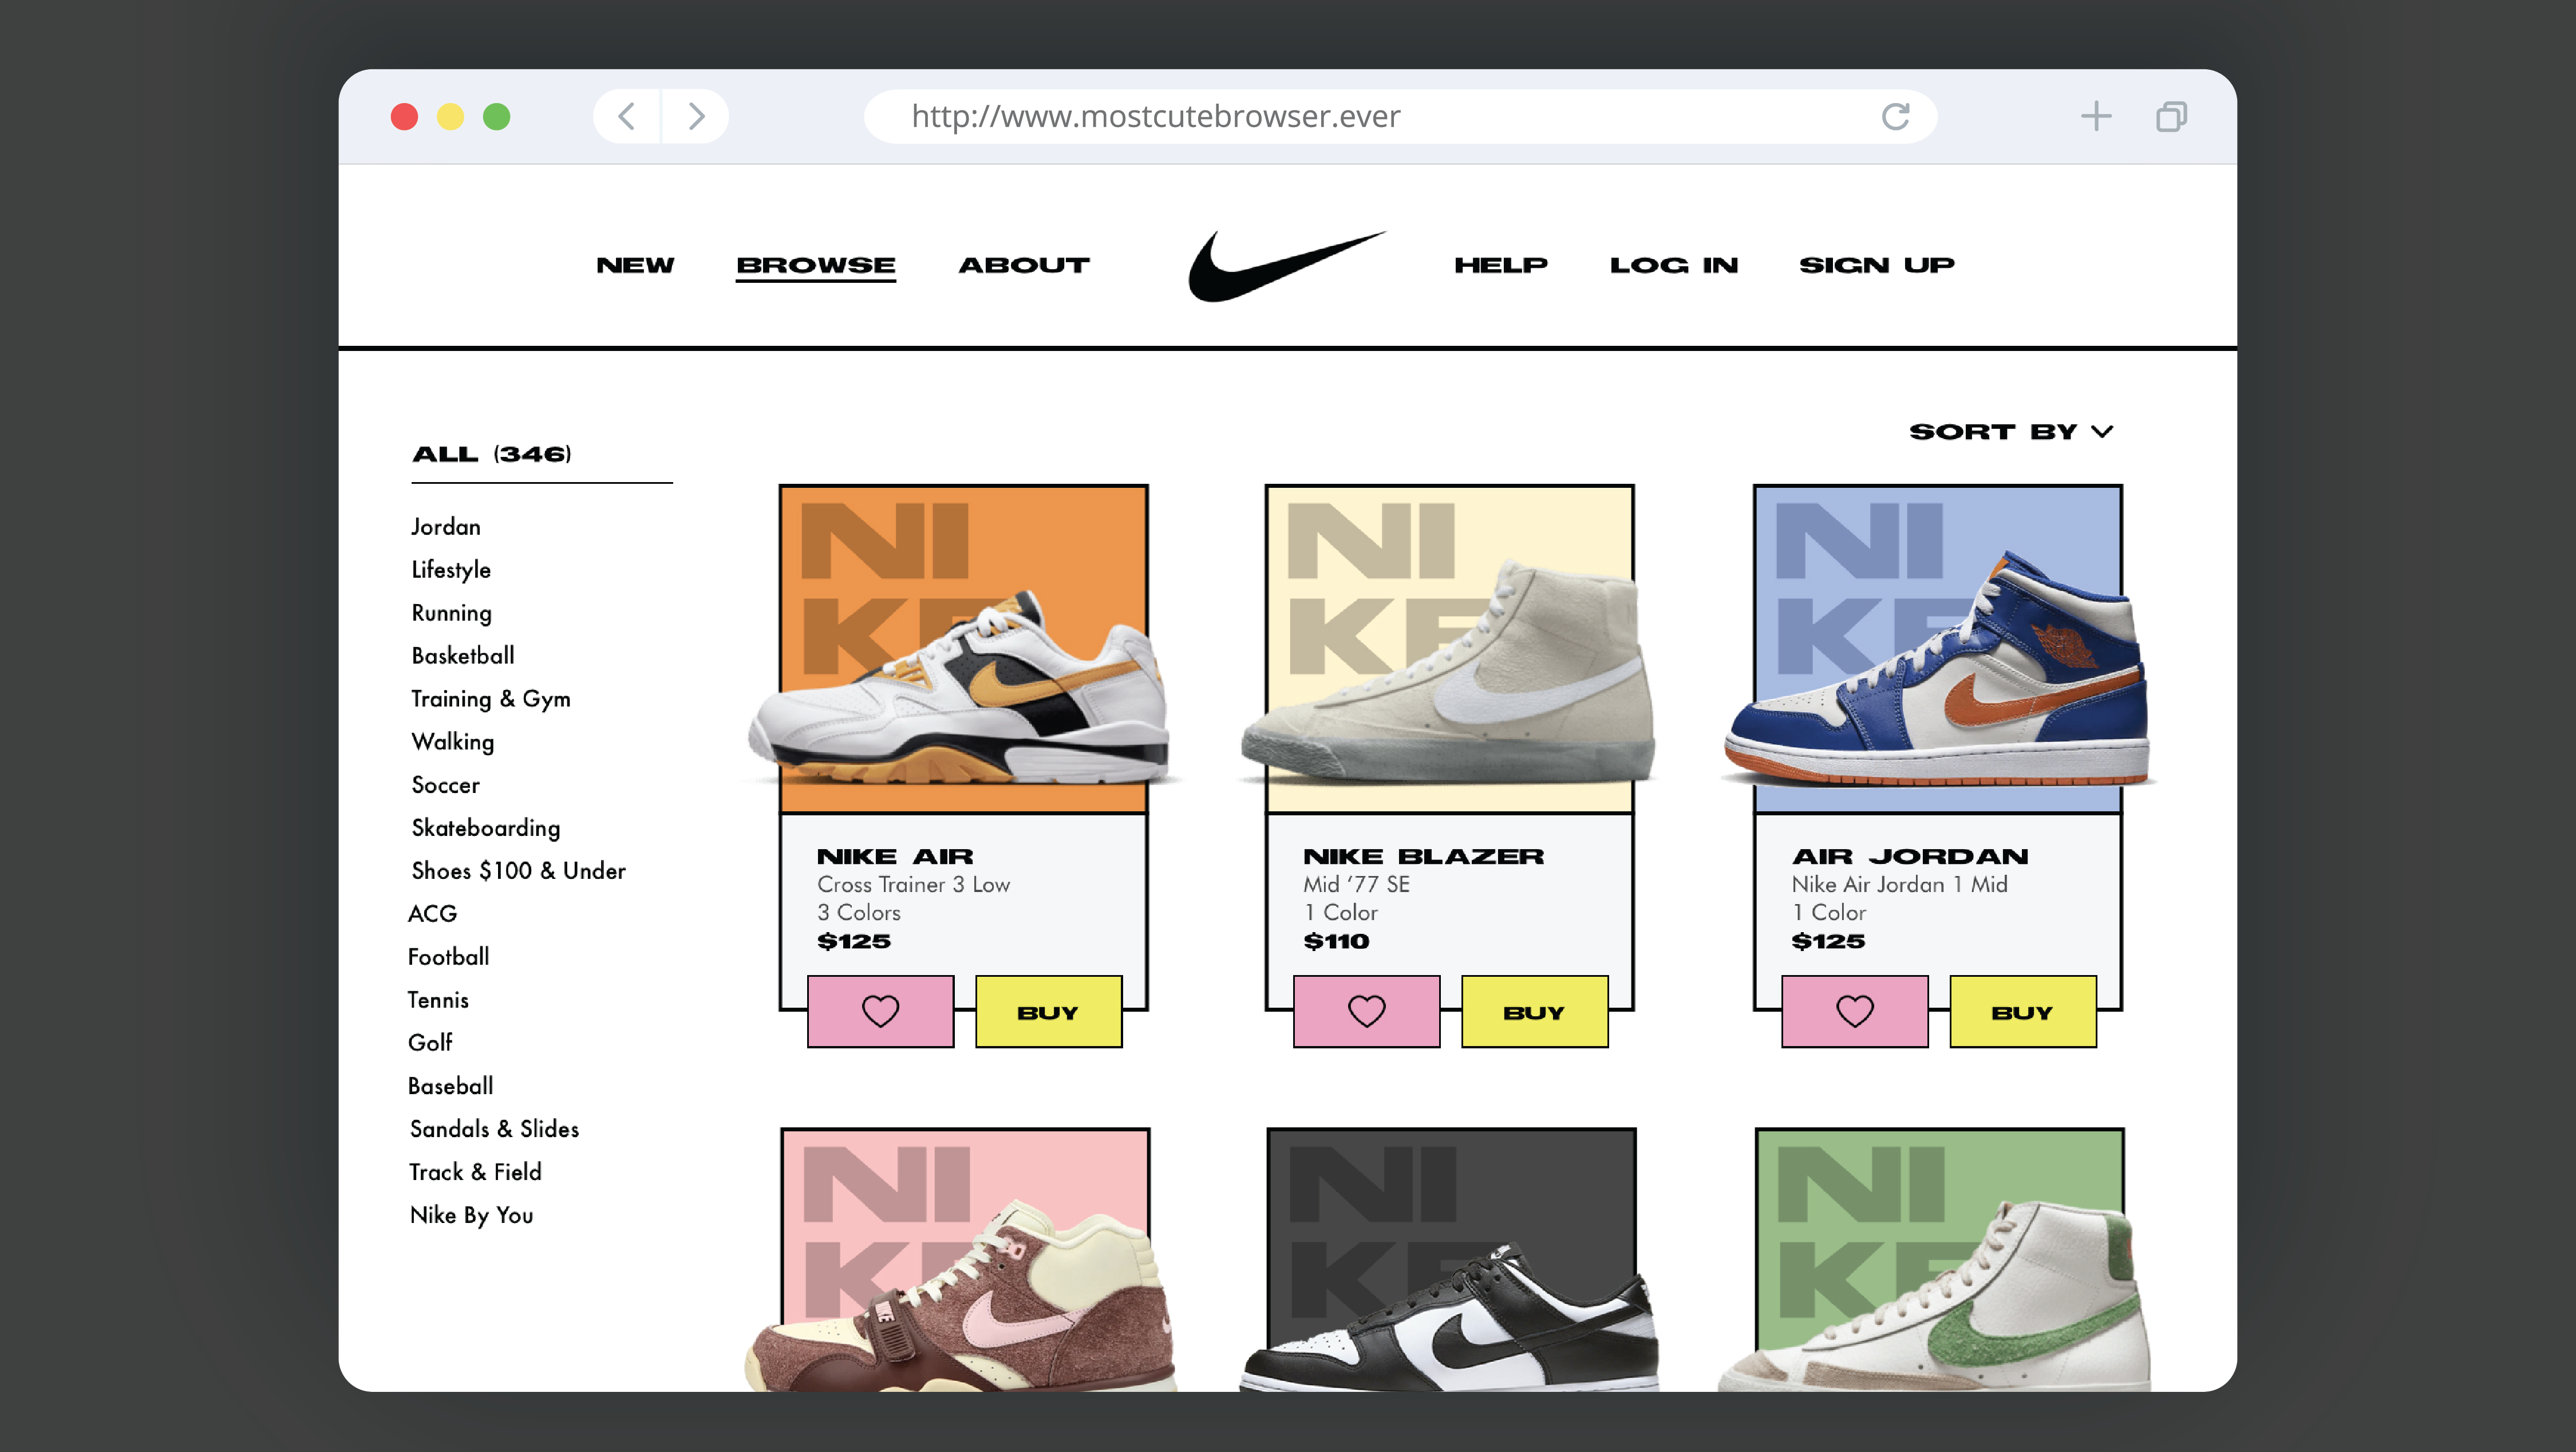Favorite the Nike Air Cross Trainer with heart
2576x1452 pixels.
coord(880,1011)
